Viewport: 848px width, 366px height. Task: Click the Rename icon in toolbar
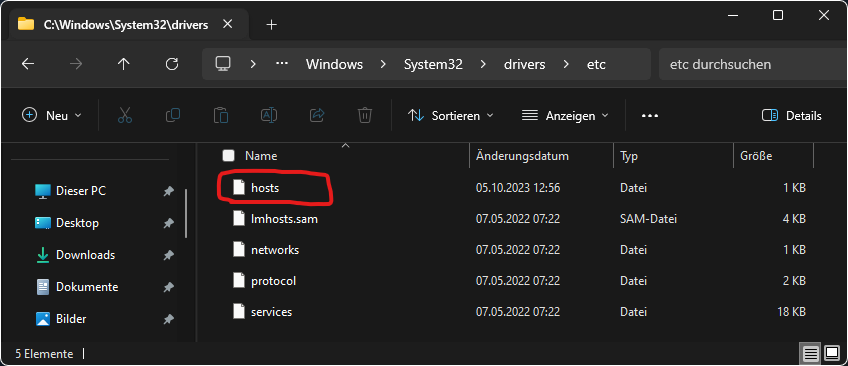coord(269,115)
